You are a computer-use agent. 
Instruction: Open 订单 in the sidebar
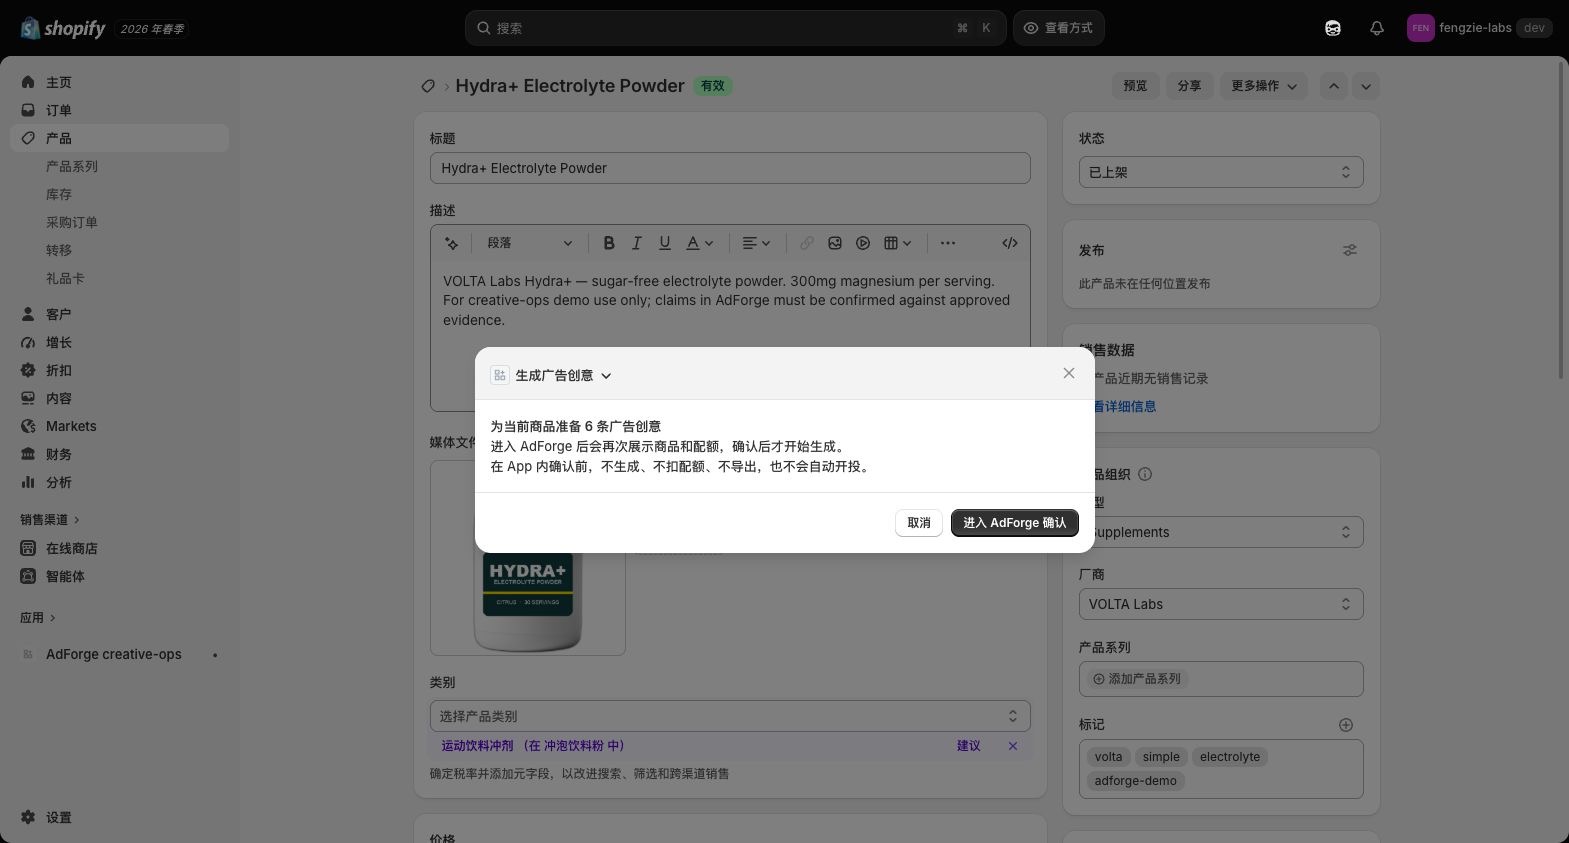(x=120, y=110)
